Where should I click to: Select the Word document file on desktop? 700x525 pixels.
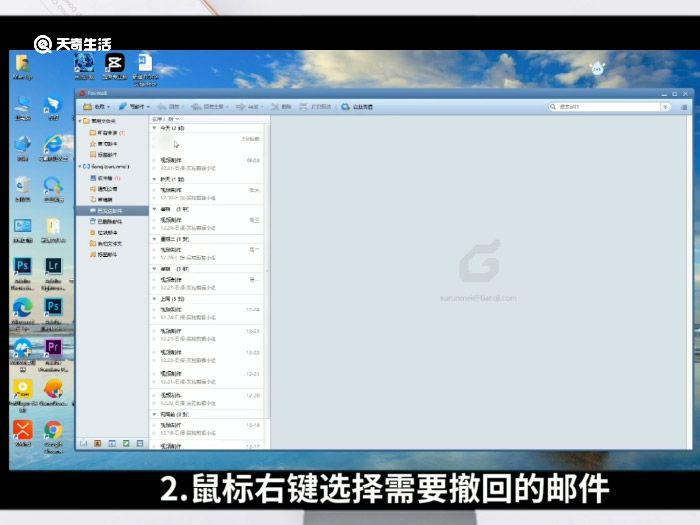145,69
